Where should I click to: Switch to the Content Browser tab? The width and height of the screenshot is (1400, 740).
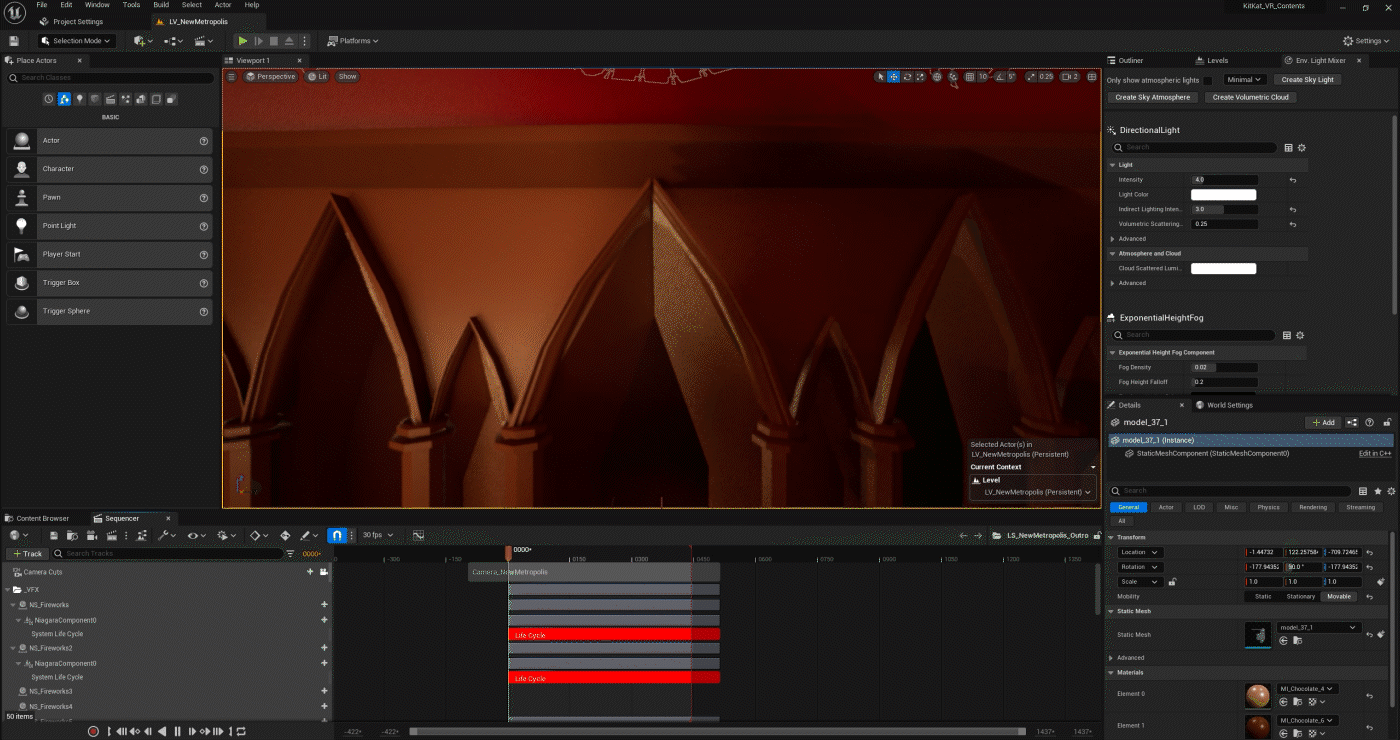pyautogui.click(x=42, y=518)
